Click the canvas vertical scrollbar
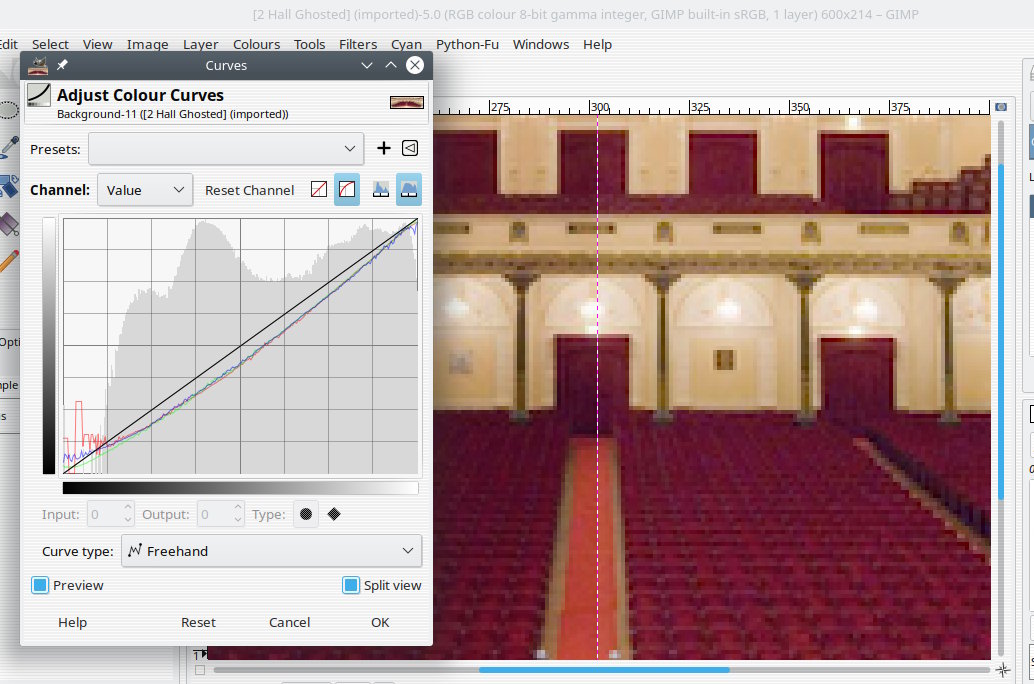Viewport: 1034px width, 684px height. click(x=1001, y=331)
